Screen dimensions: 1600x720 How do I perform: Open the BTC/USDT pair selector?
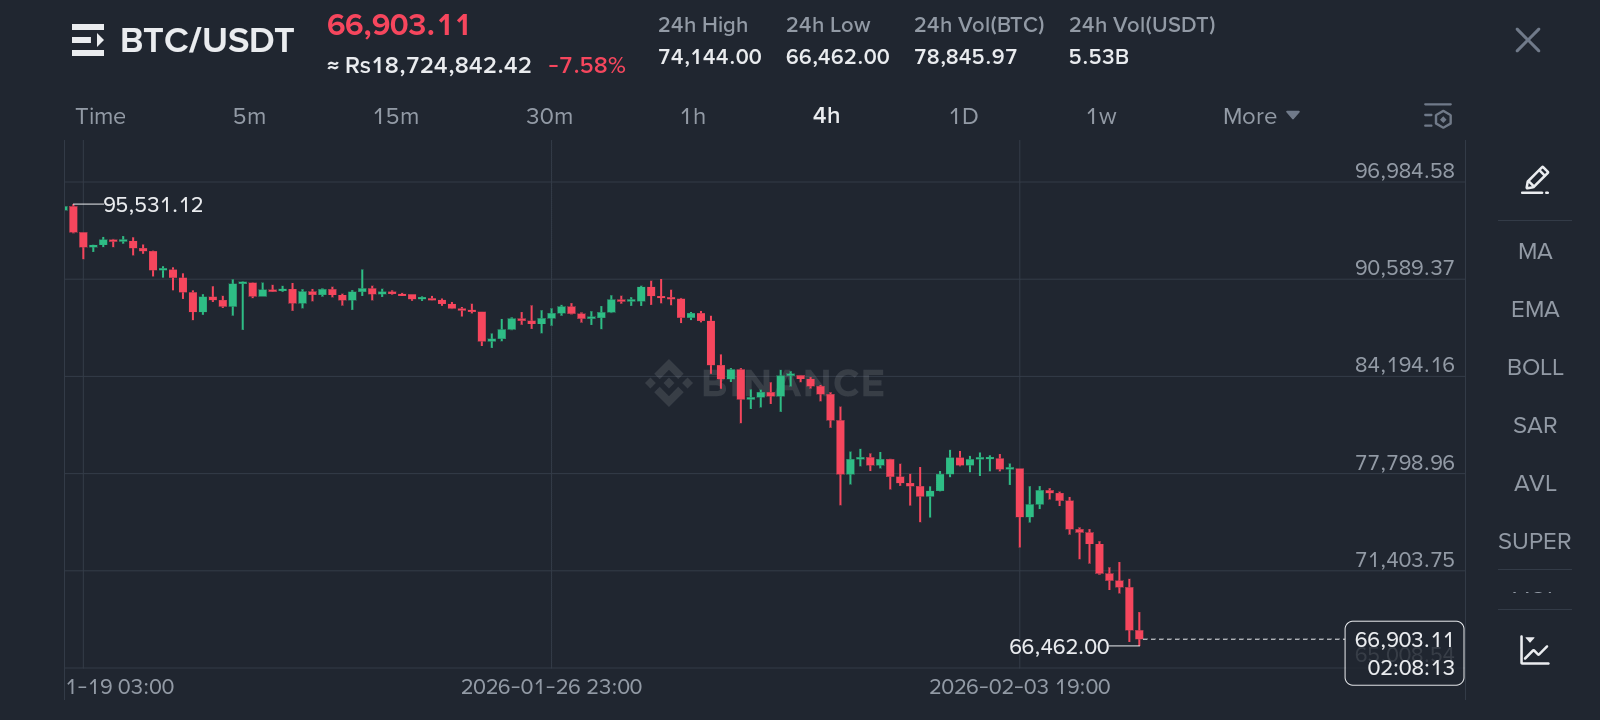[207, 41]
